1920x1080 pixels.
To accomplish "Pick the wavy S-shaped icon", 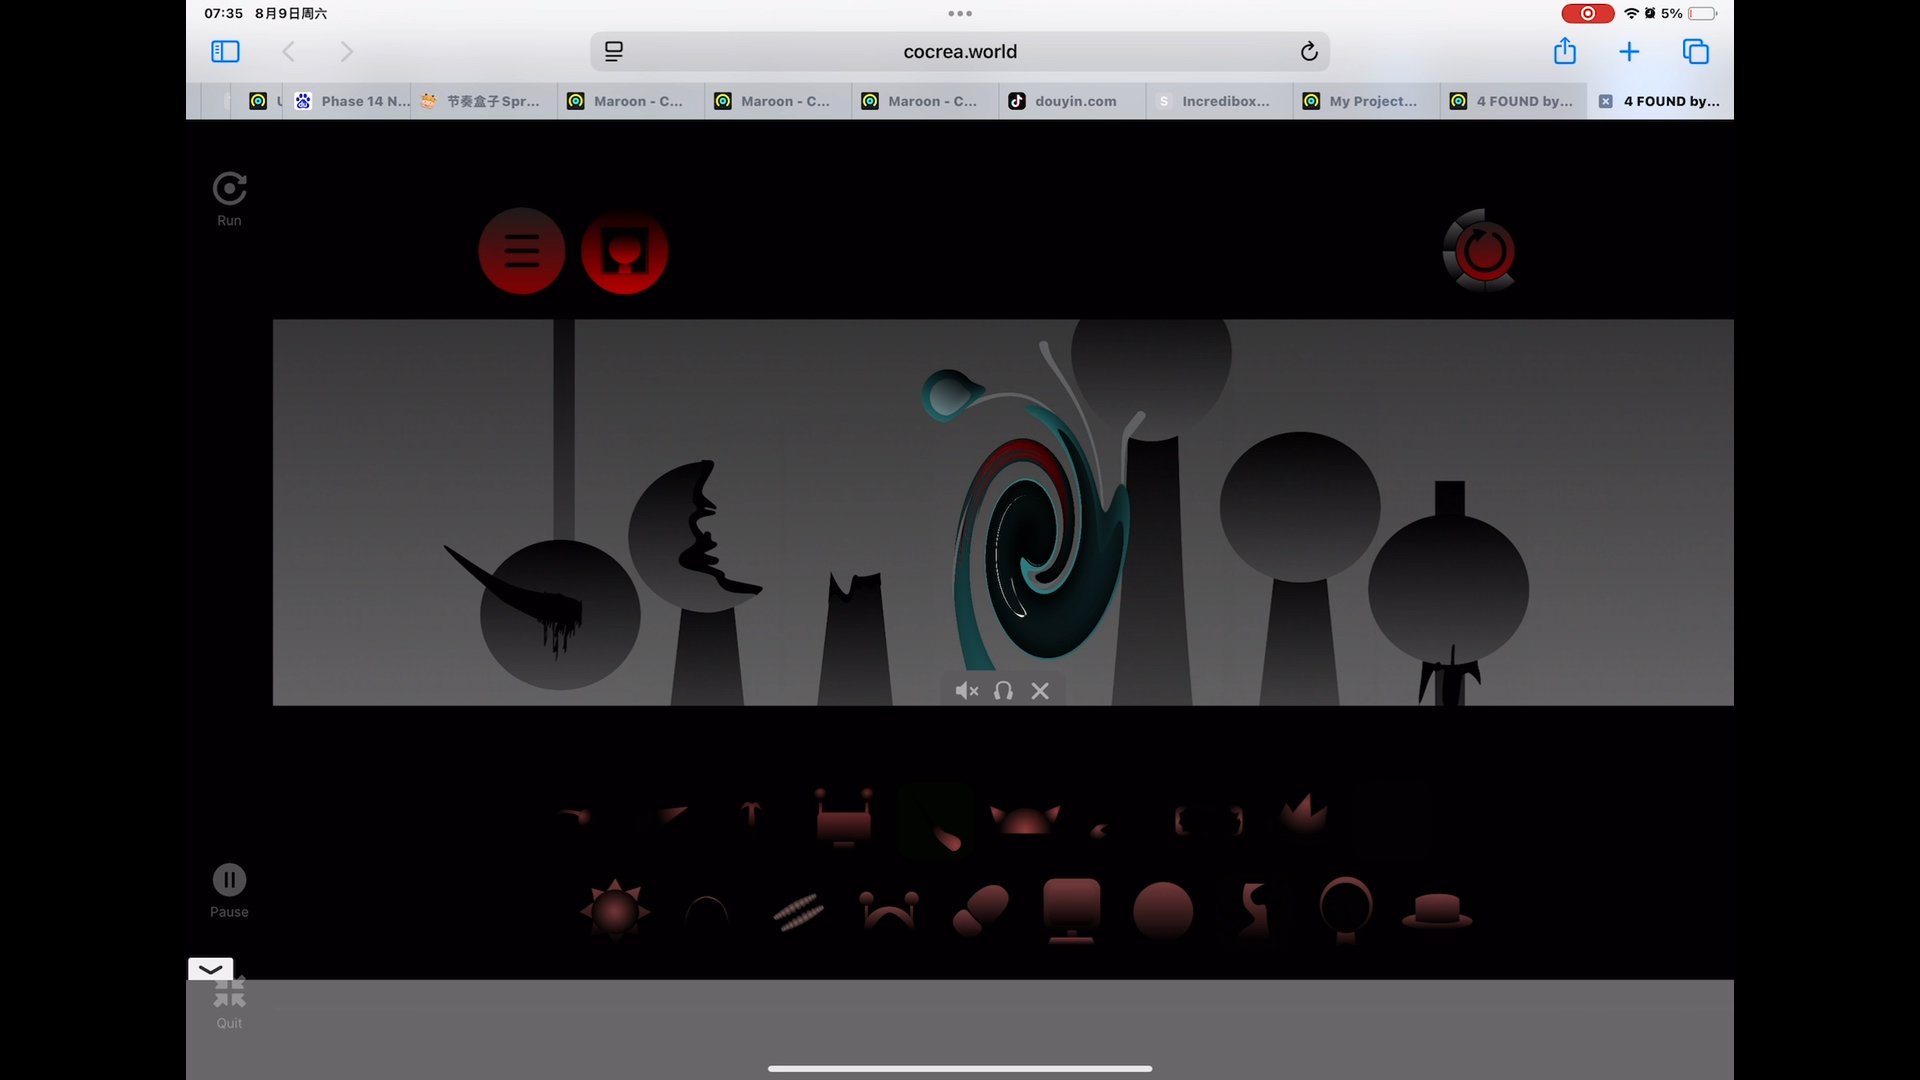I will (x=1254, y=909).
